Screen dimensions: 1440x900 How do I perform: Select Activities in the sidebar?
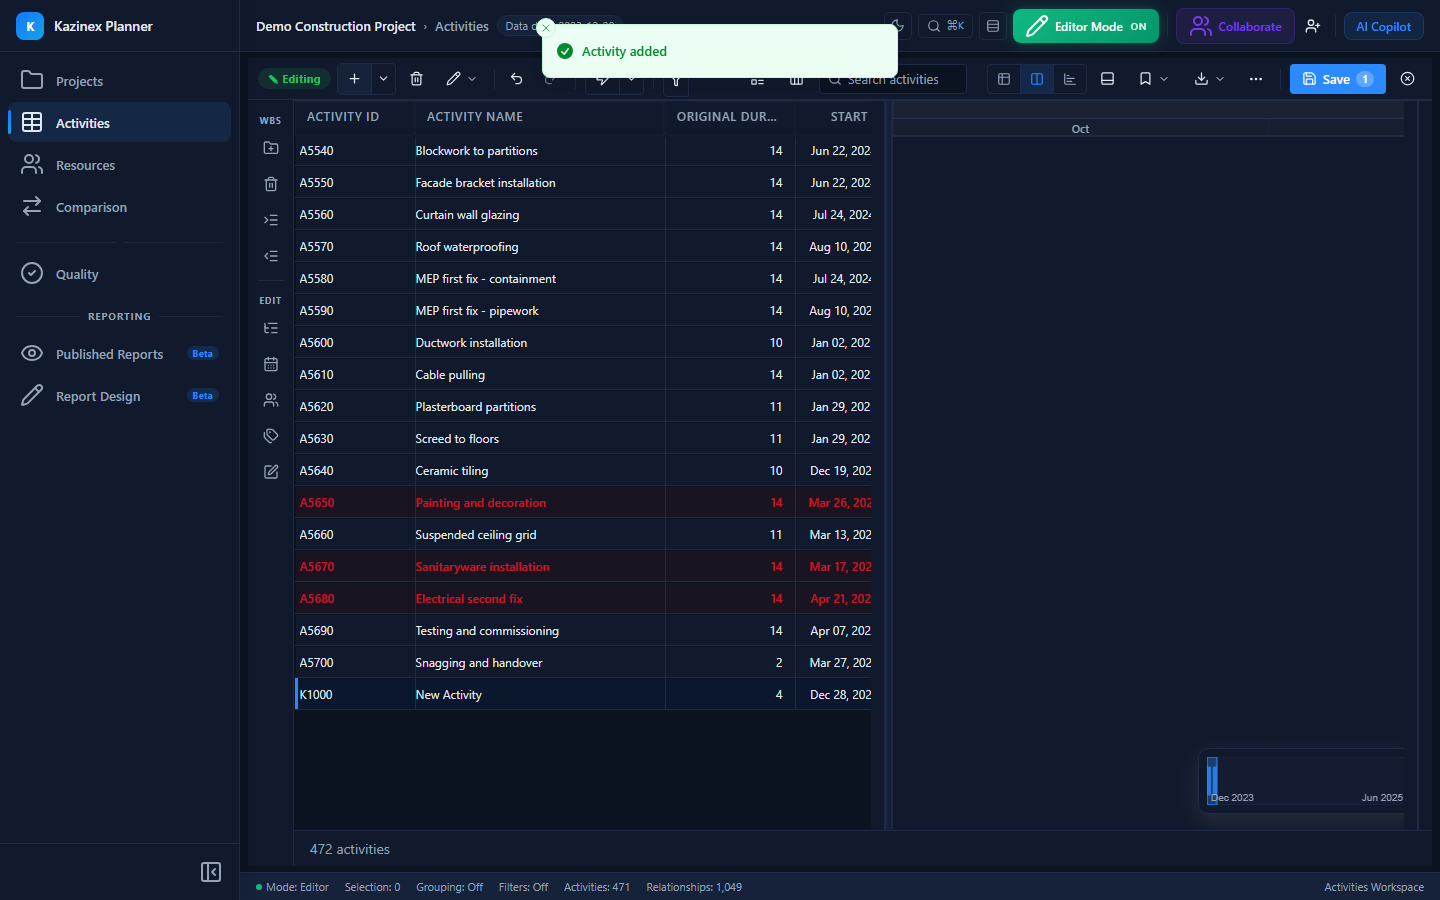click(x=119, y=123)
